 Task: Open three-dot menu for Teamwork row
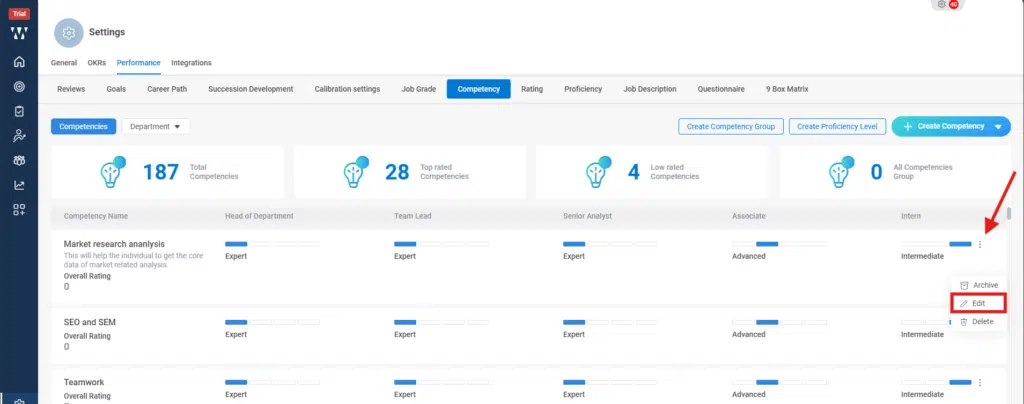tap(980, 382)
